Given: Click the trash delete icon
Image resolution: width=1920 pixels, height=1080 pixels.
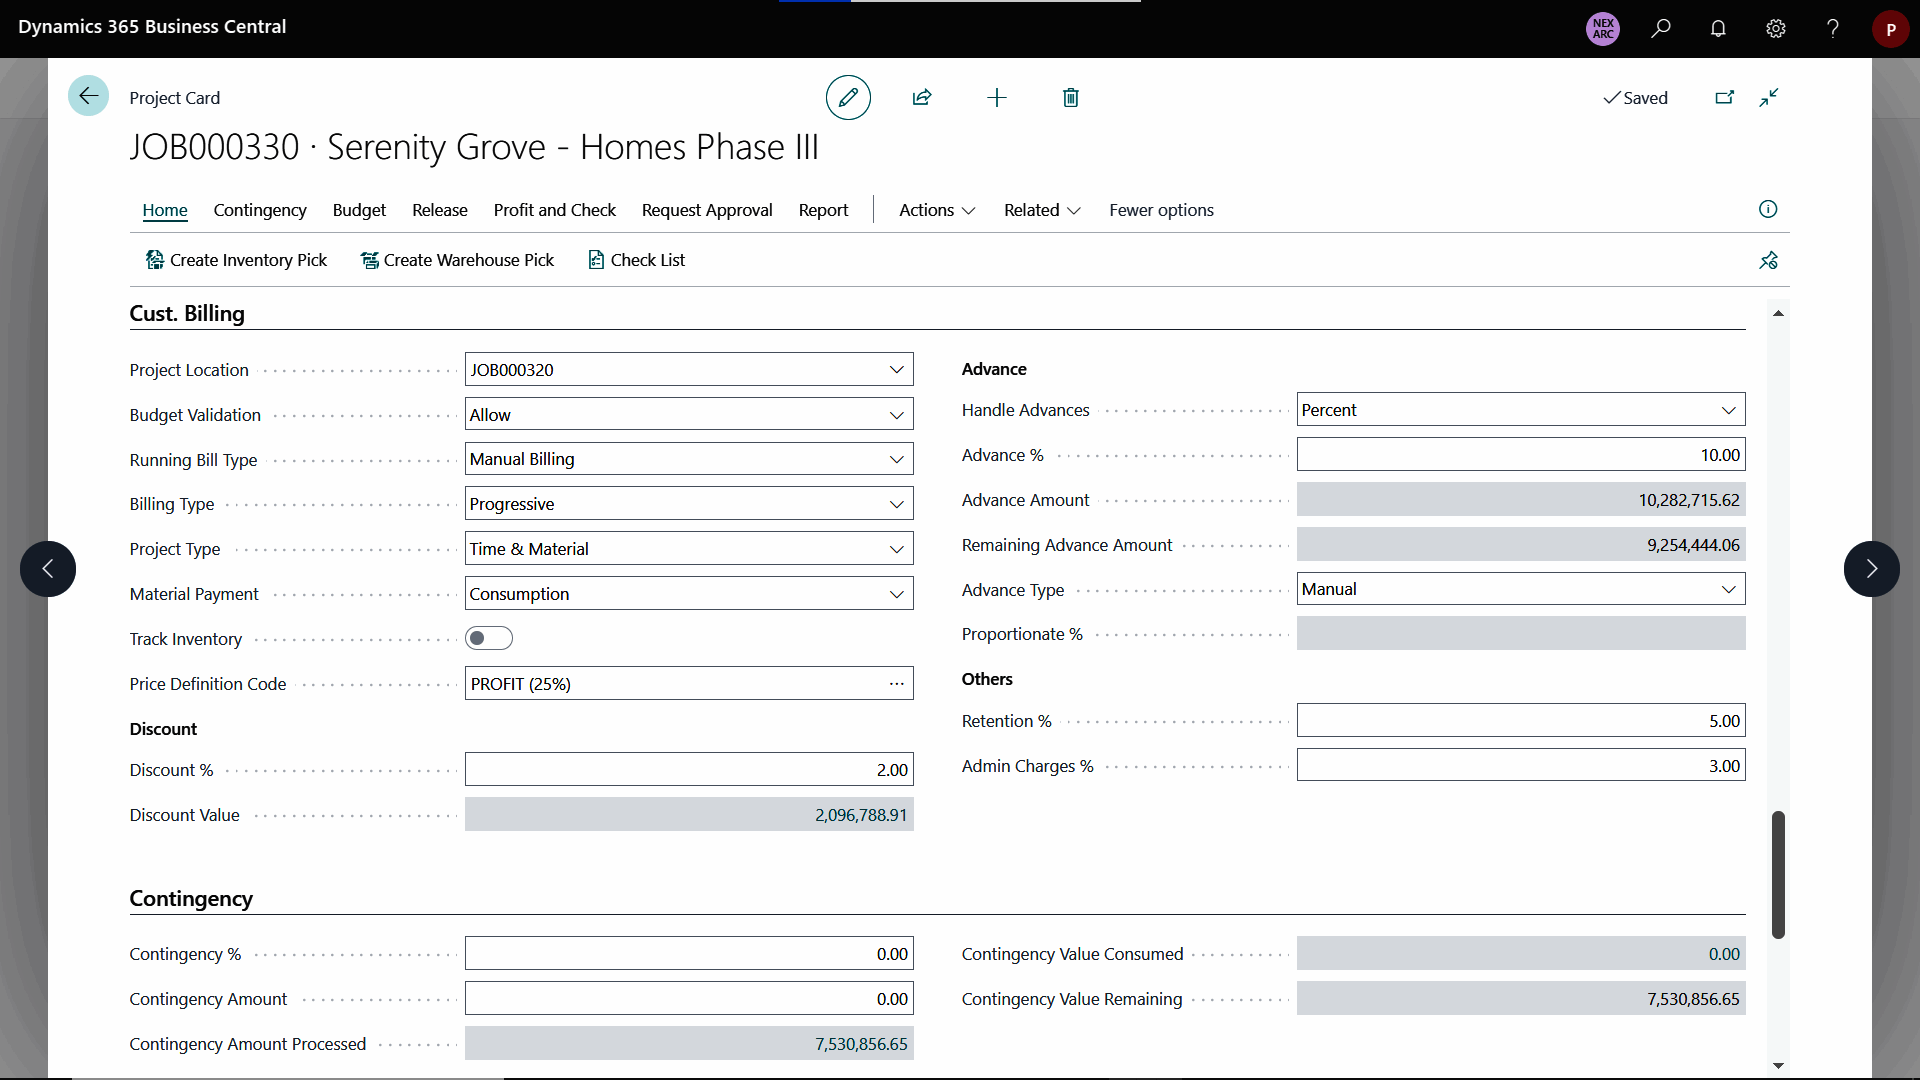Looking at the screenshot, I should click(x=1070, y=98).
